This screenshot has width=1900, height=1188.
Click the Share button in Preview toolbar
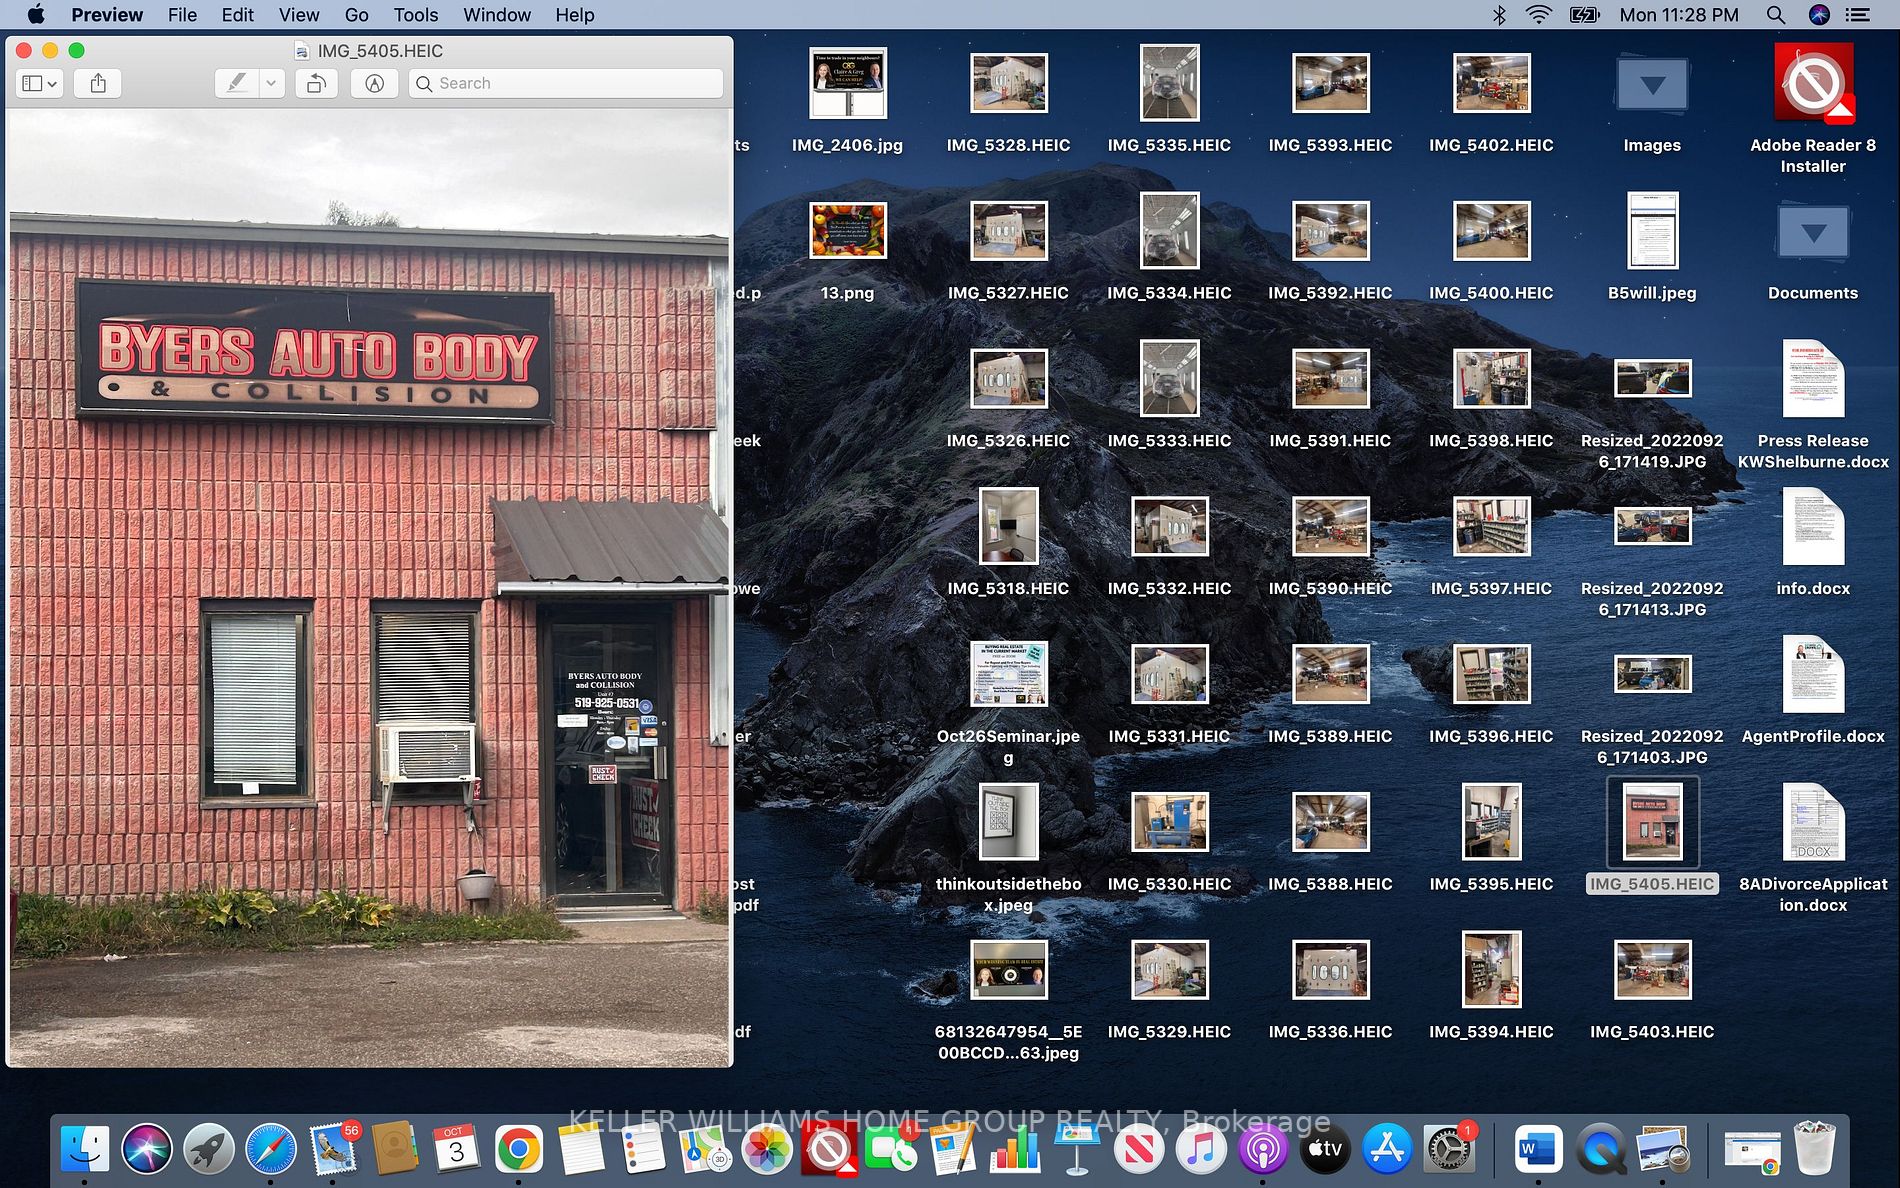pos(98,83)
